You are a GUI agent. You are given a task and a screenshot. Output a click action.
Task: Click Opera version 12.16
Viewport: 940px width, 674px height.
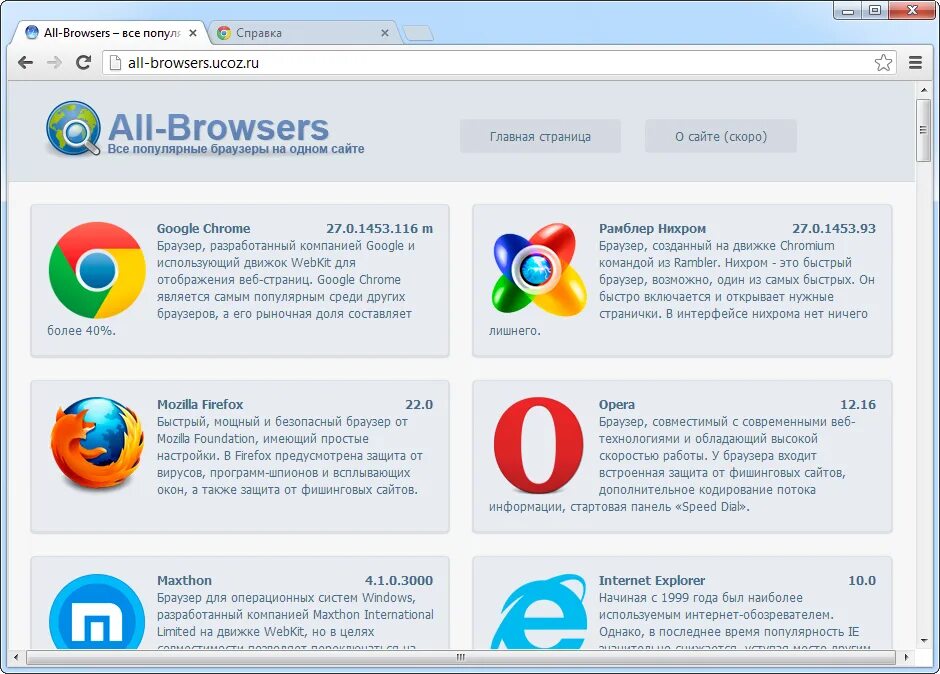pos(858,404)
